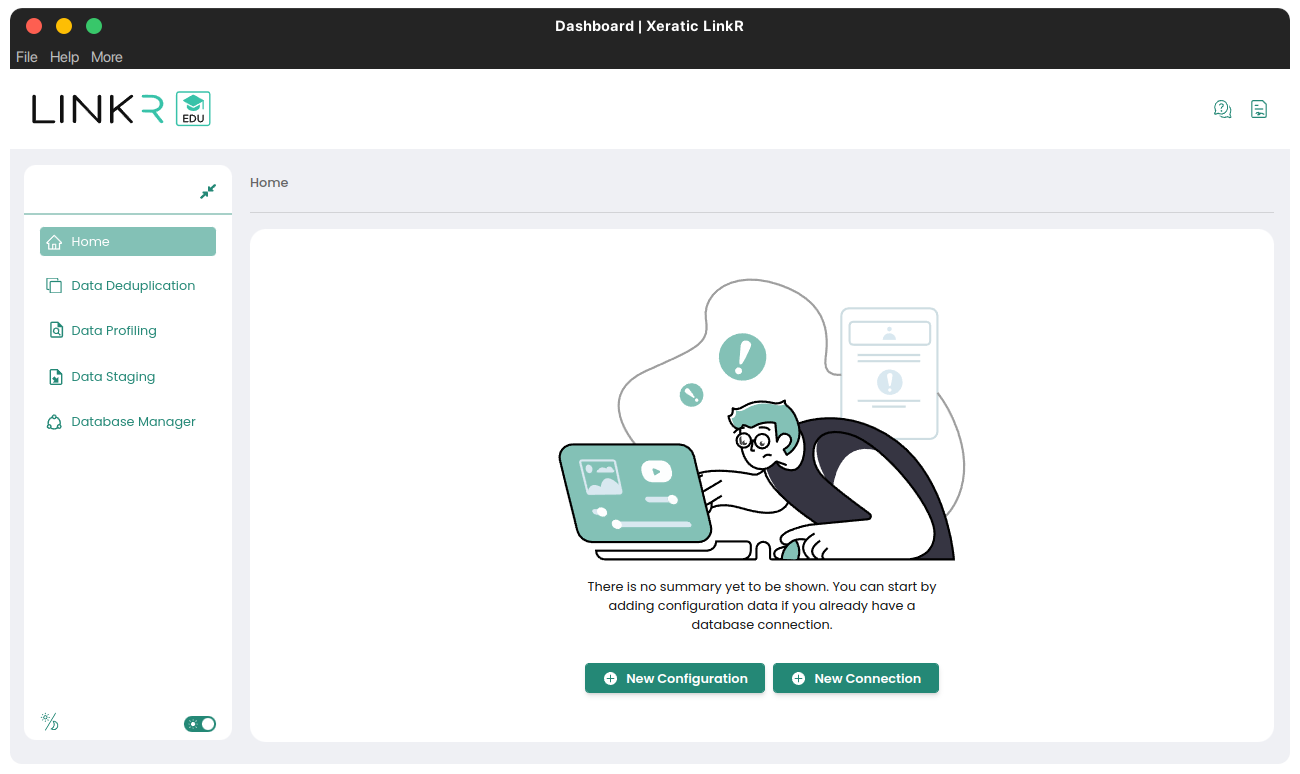The width and height of the screenshot is (1300, 774).
Task: Click the signed document license icon
Action: pos(1259,109)
